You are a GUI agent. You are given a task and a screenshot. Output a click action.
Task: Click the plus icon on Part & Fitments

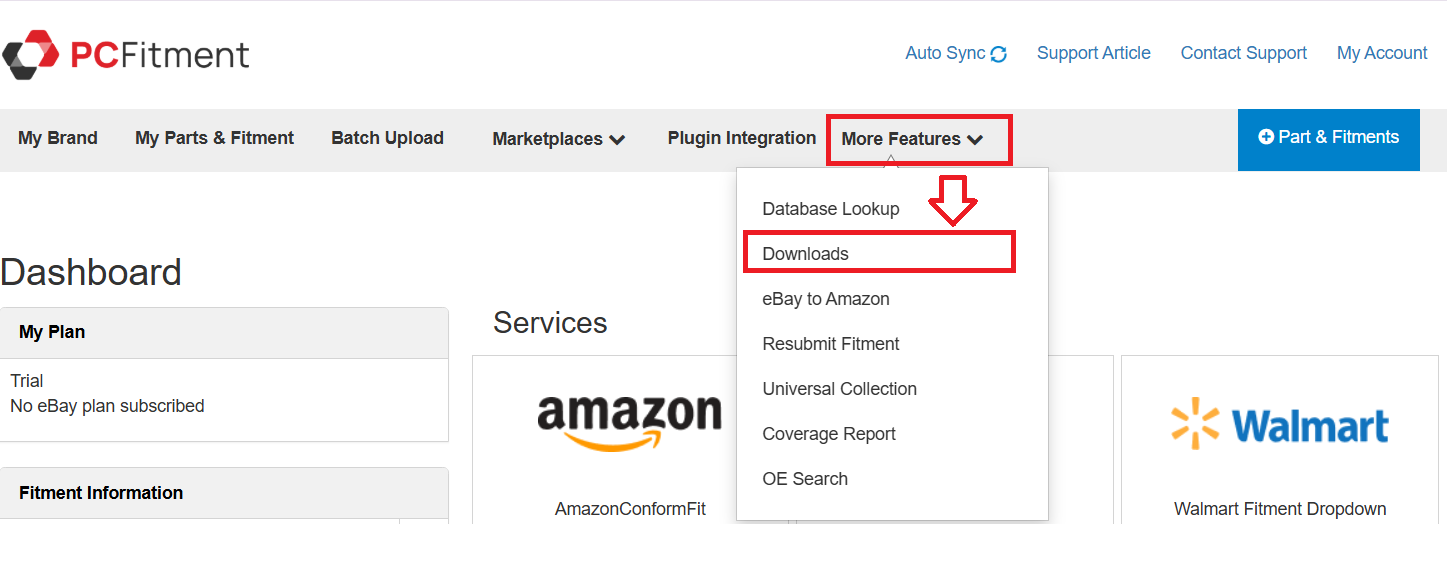[1266, 137]
